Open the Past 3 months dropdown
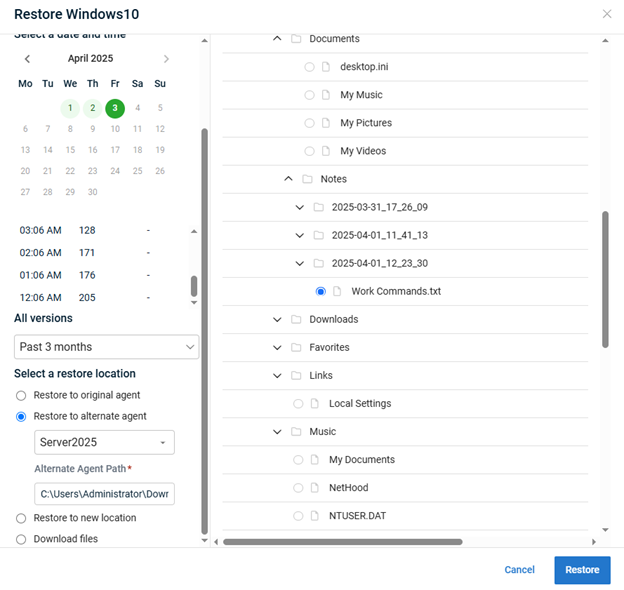This screenshot has height=590, width=624. 106,347
